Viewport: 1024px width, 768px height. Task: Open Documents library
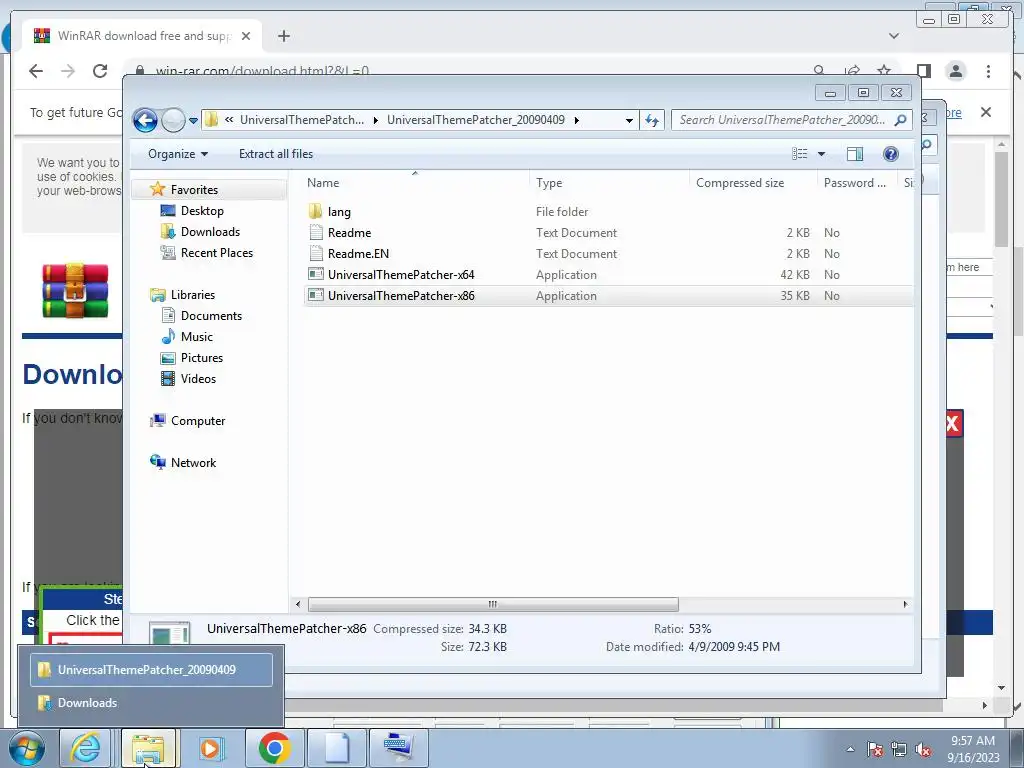tap(211, 315)
